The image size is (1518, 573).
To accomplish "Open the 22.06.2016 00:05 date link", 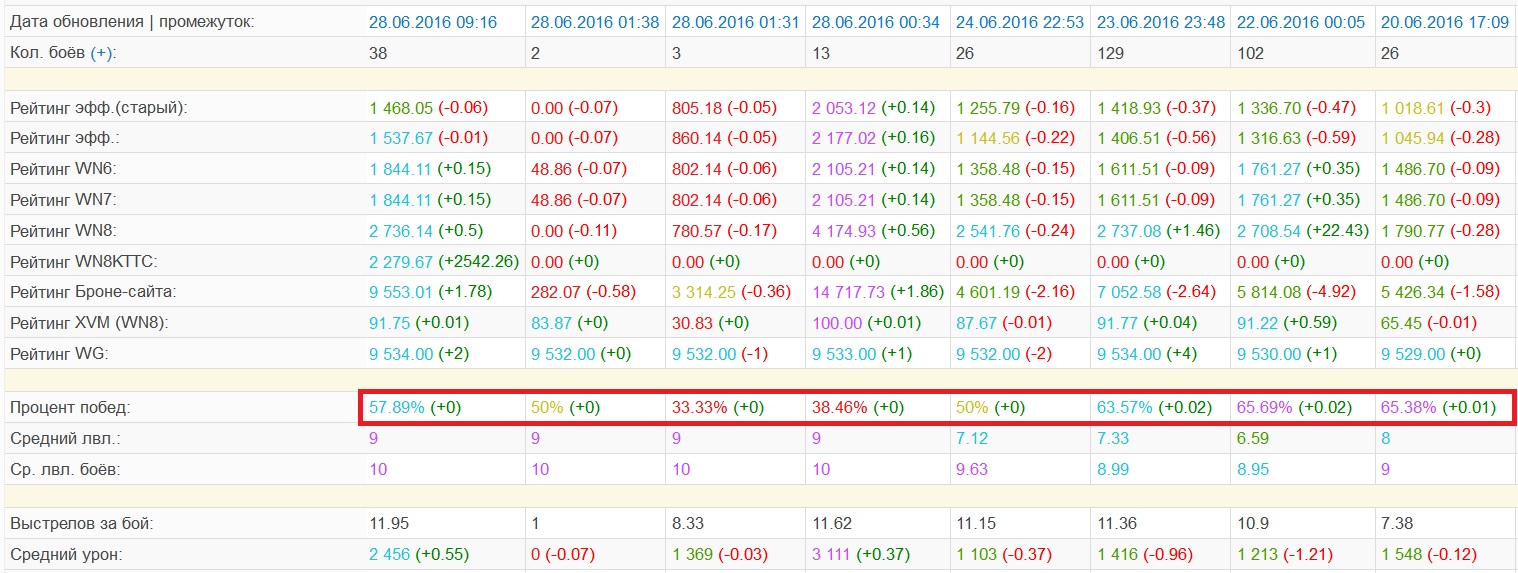I will click(1302, 22).
